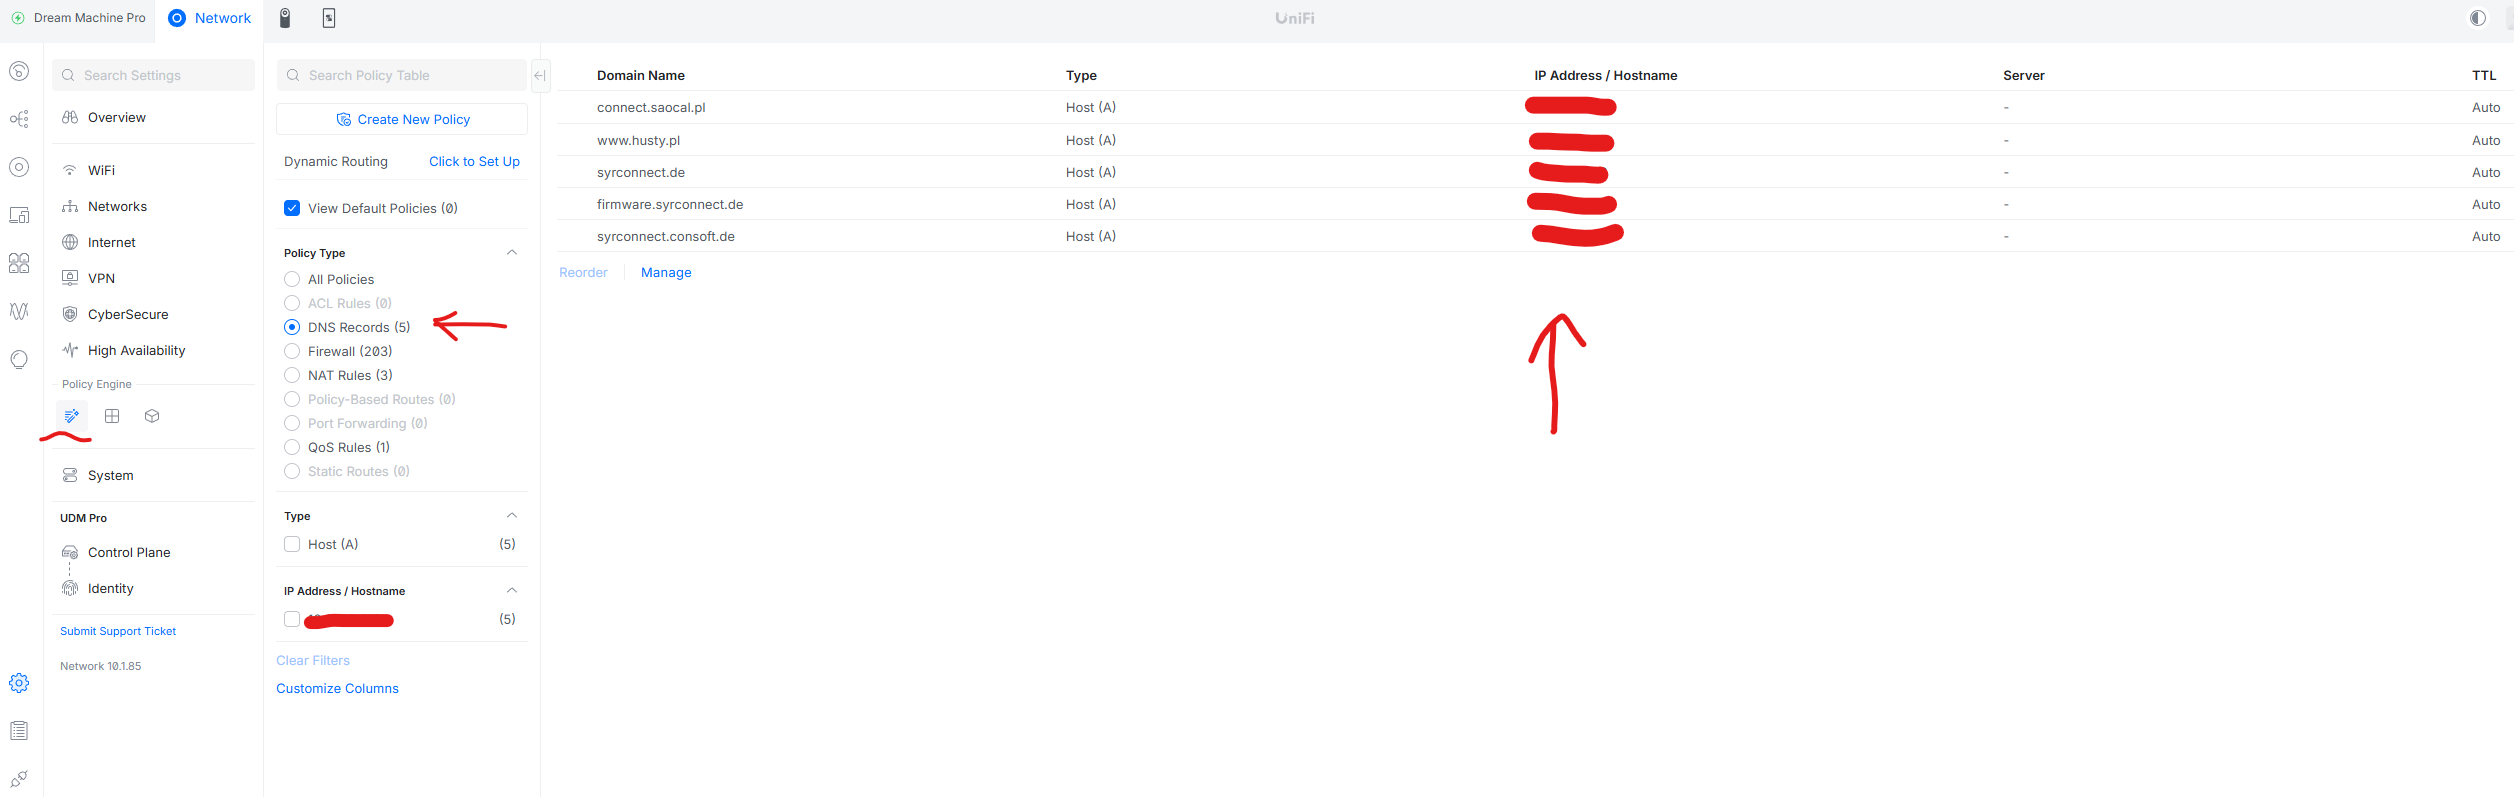Viewport: 2514px width, 797px height.
Task: Select Firewall (203) radio button
Action: tap(292, 351)
